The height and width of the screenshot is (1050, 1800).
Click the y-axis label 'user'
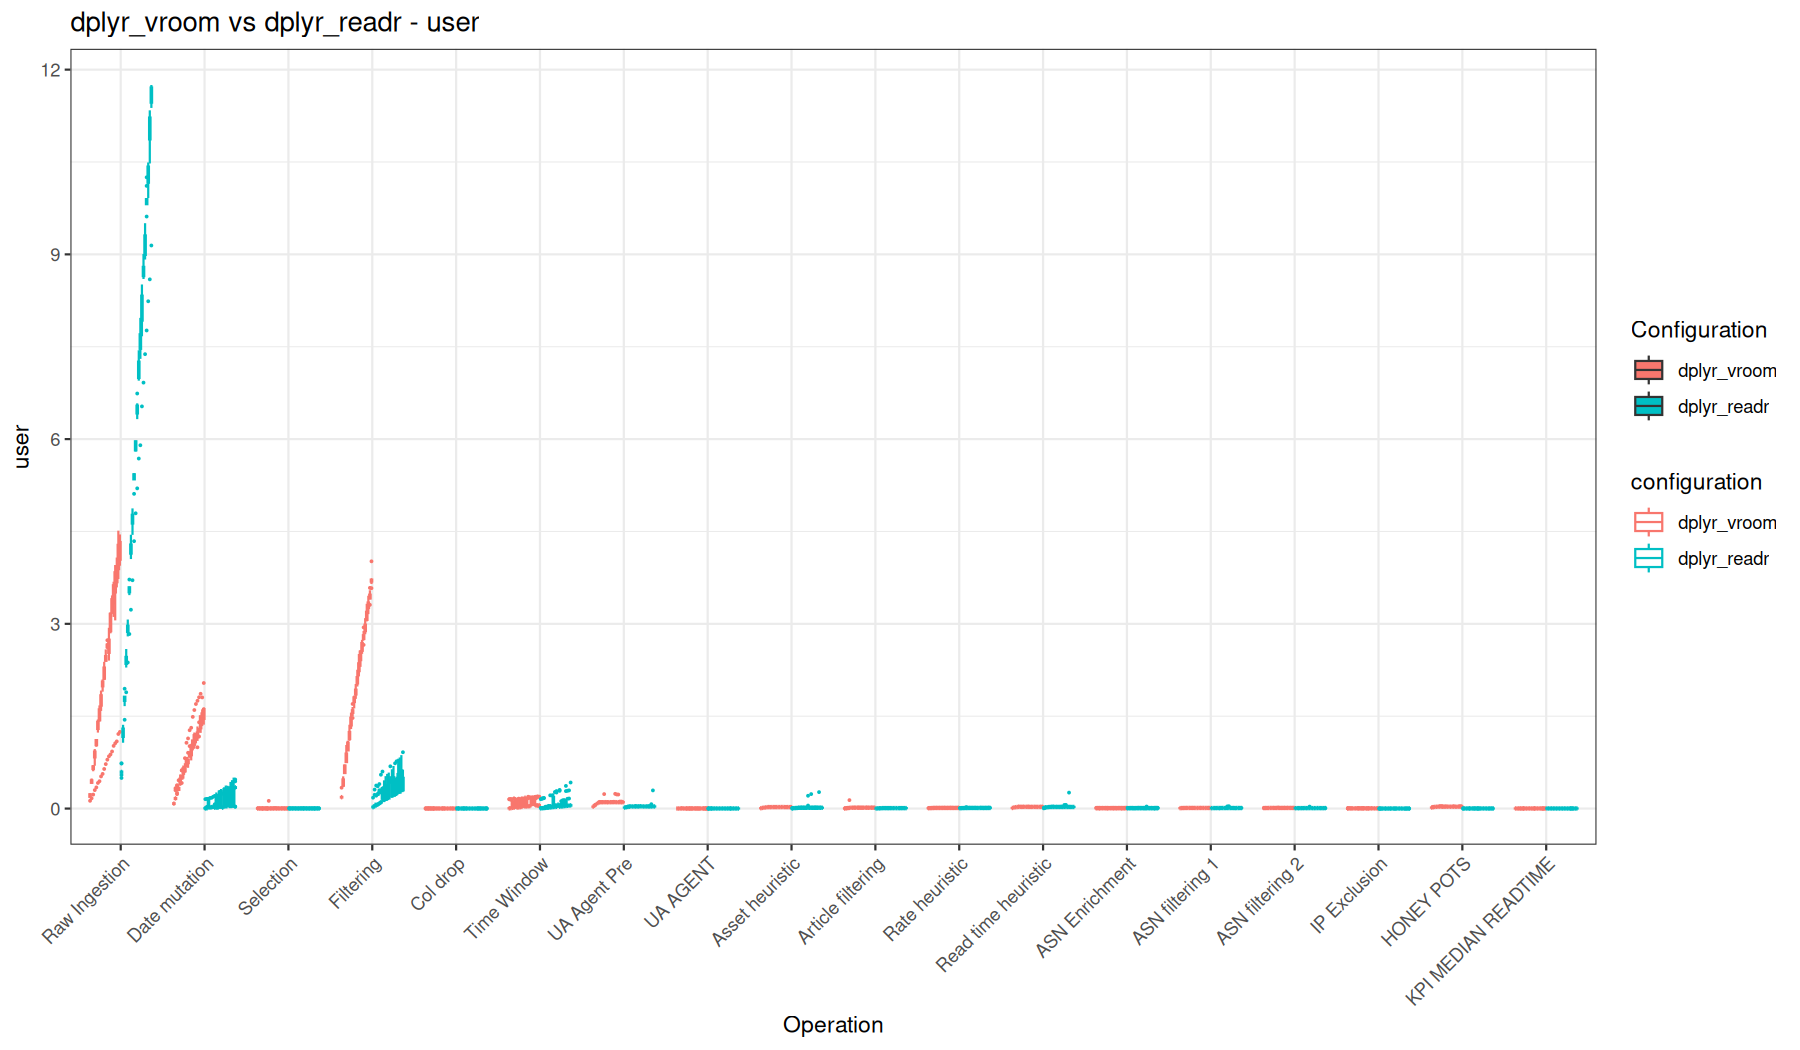point(22,447)
